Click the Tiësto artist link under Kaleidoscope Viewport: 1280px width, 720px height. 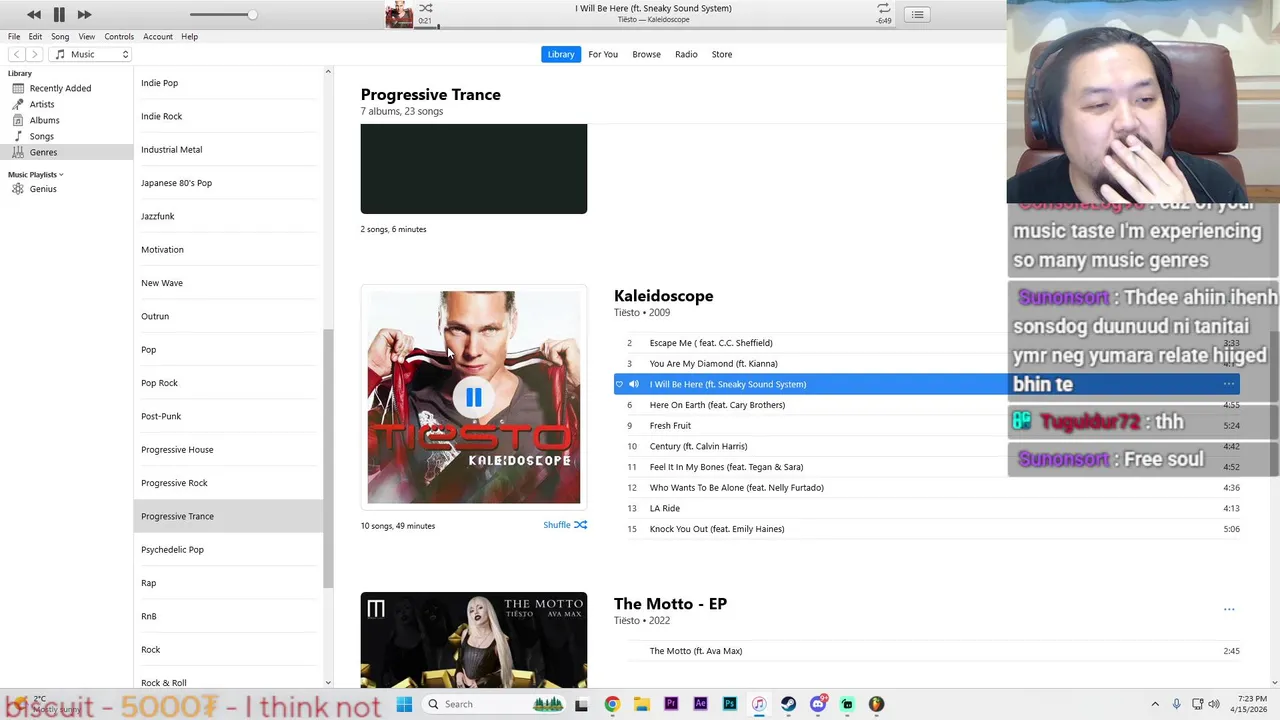(627, 313)
